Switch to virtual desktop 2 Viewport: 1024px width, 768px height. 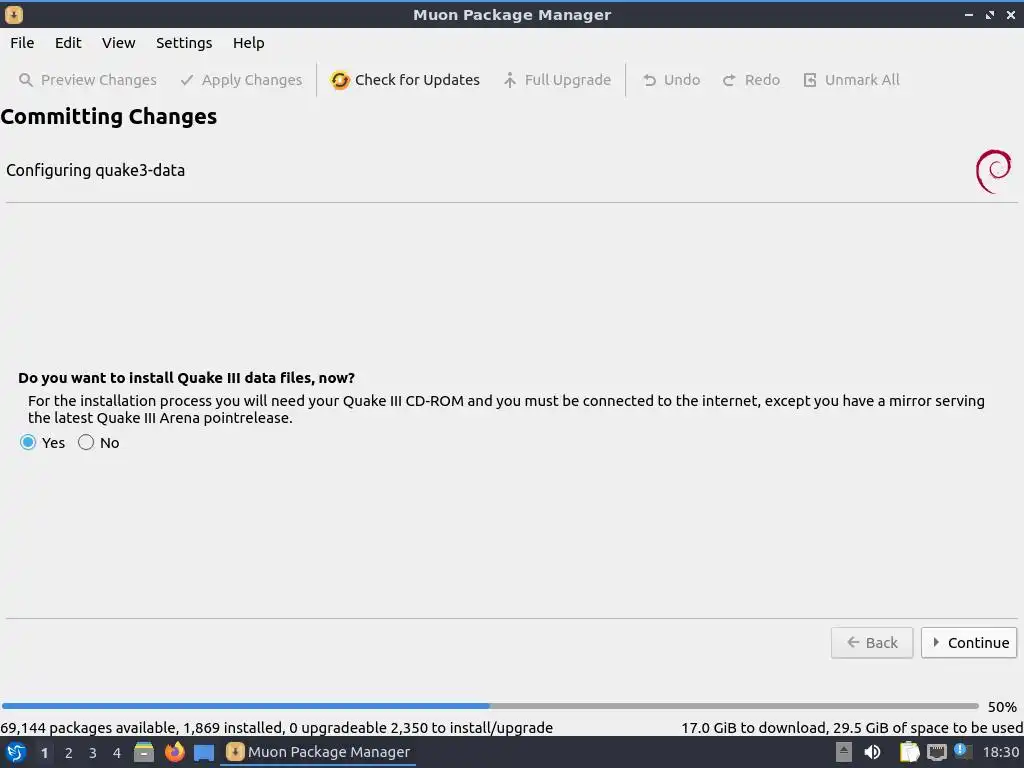(x=69, y=753)
